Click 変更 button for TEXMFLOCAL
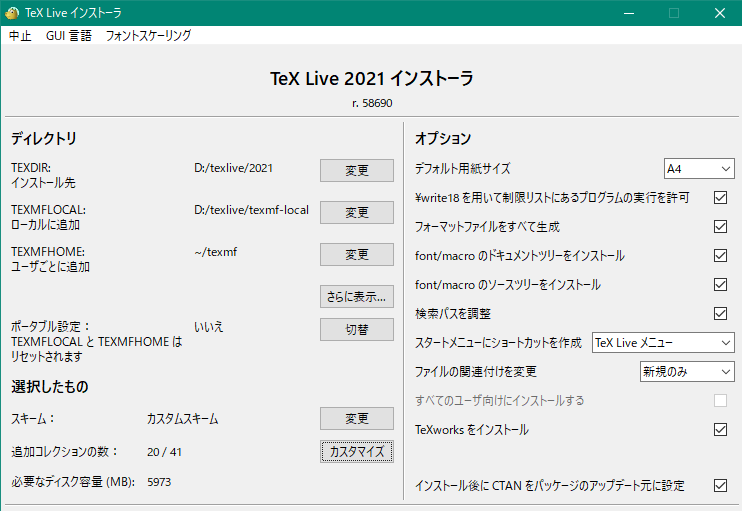The image size is (742, 511). [357, 212]
